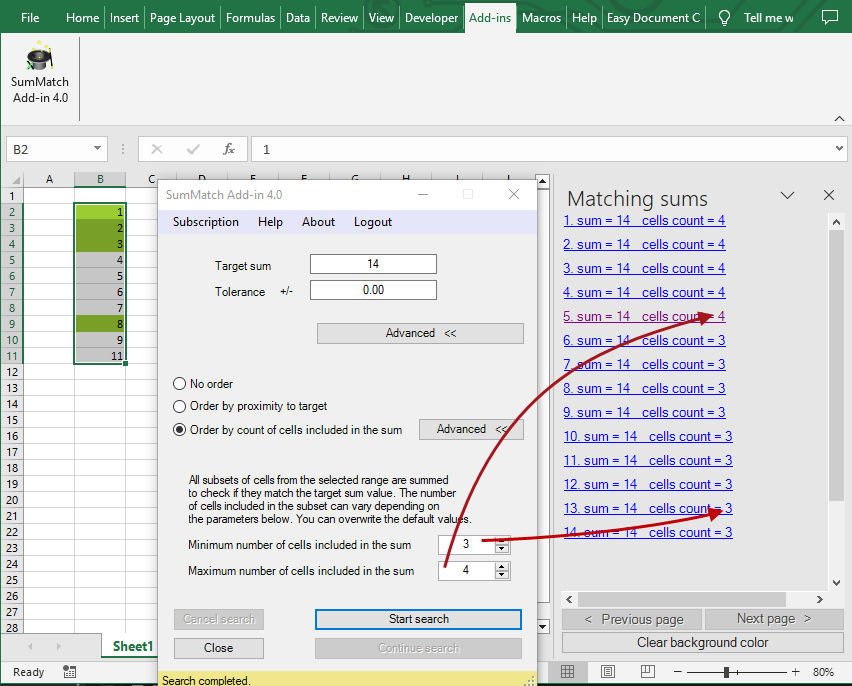
Task: Switch to the Developer ribbon tab
Action: point(431,17)
